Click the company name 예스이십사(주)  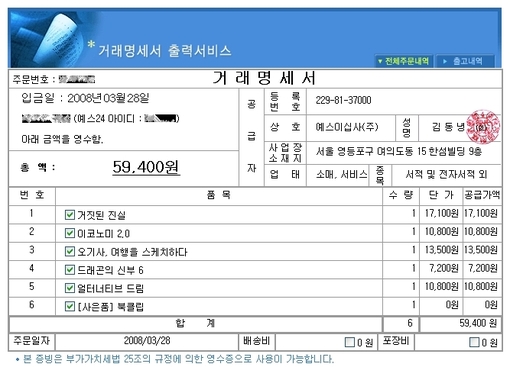(x=347, y=127)
